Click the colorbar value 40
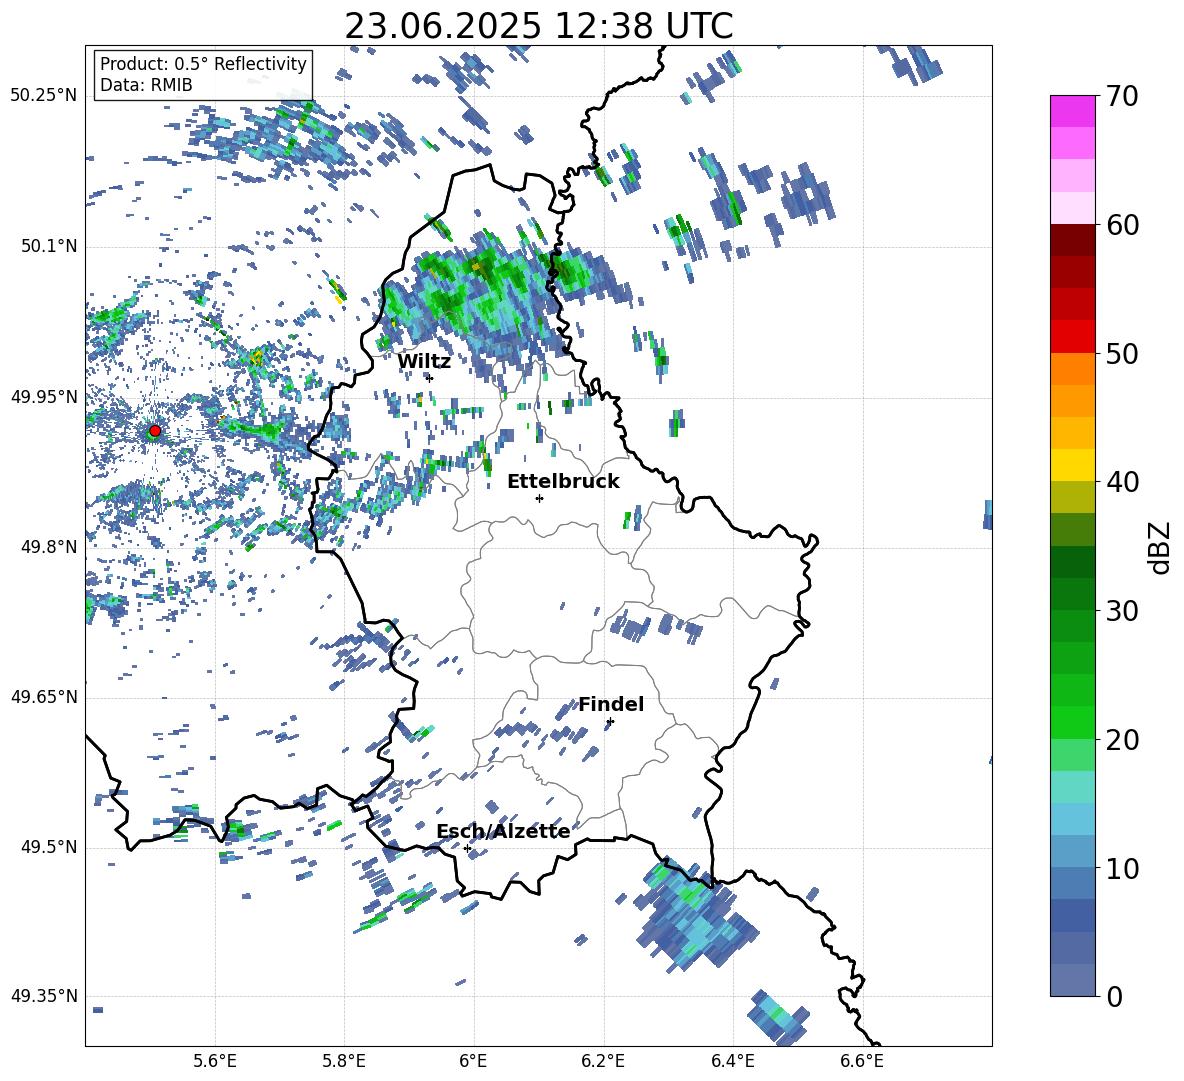Viewport: 1184px width, 1081px height. point(1121,482)
